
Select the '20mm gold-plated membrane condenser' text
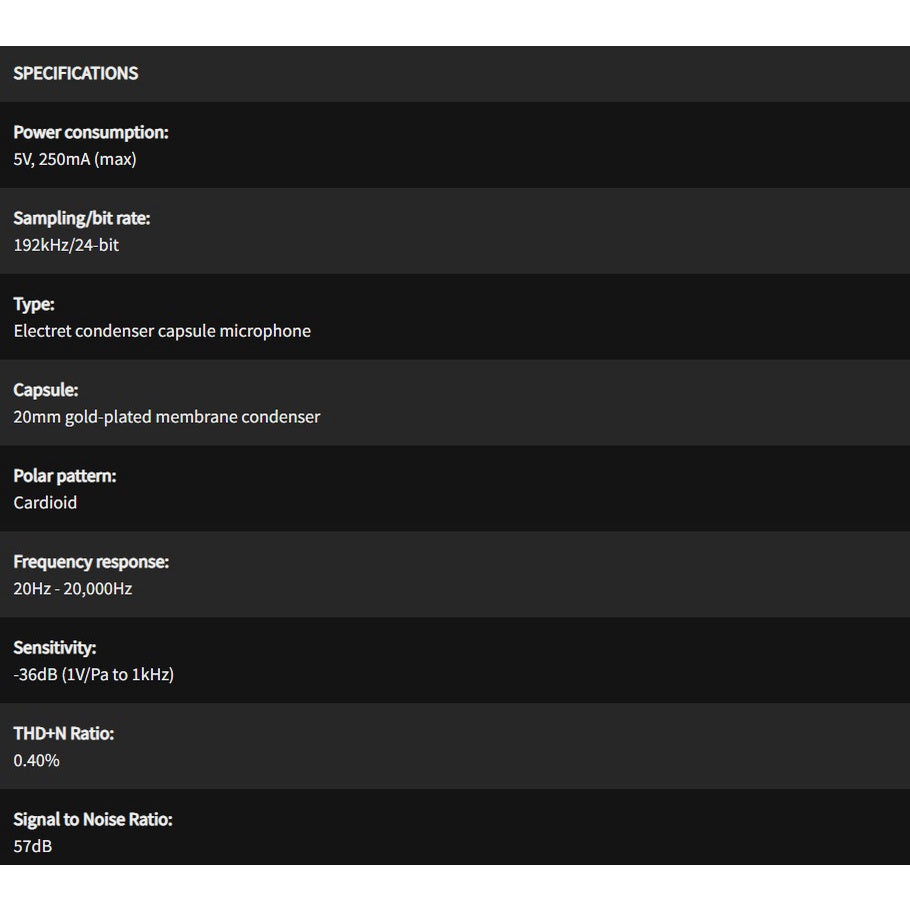[167, 417]
